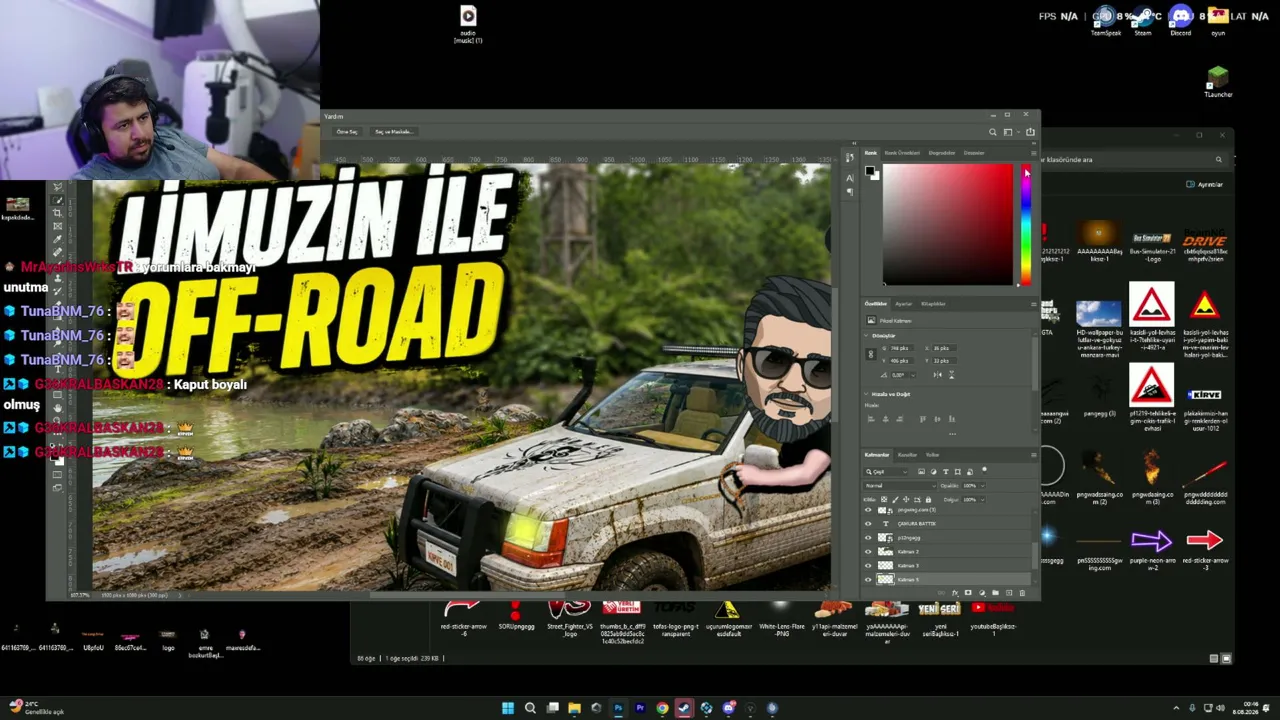Click the align bottom edges icon

(950, 419)
